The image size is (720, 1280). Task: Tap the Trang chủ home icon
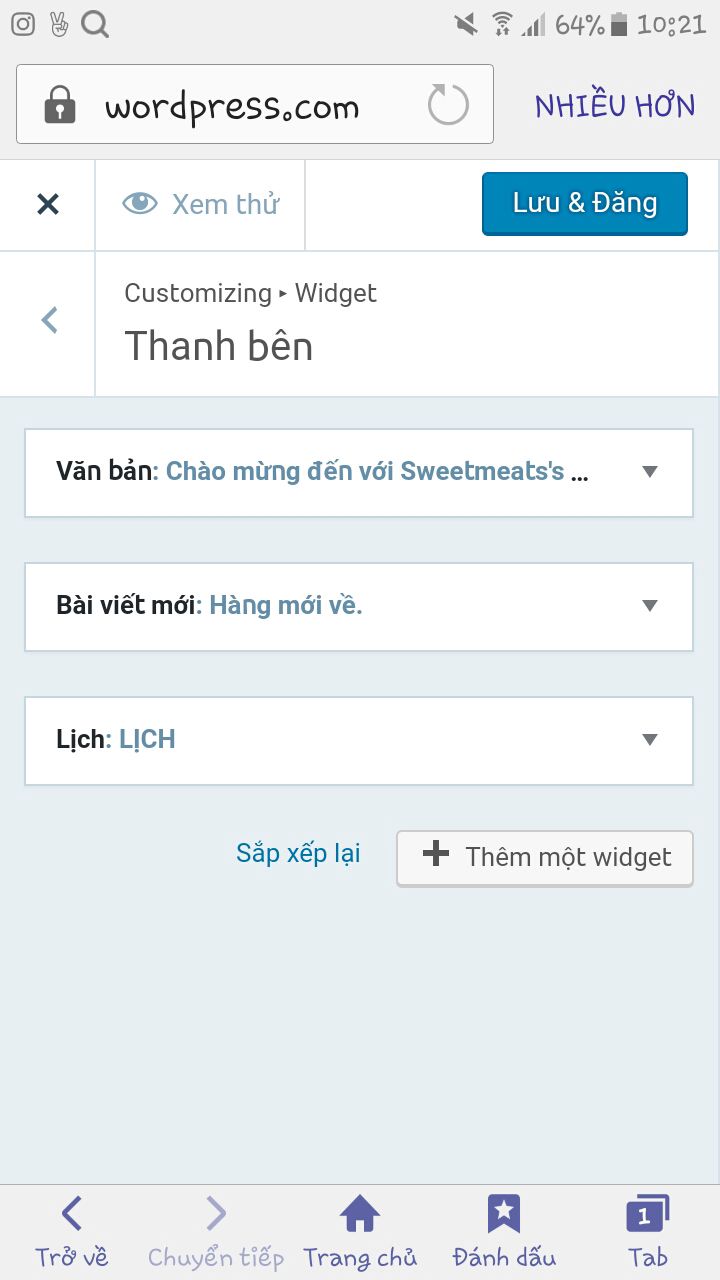pos(360,1214)
